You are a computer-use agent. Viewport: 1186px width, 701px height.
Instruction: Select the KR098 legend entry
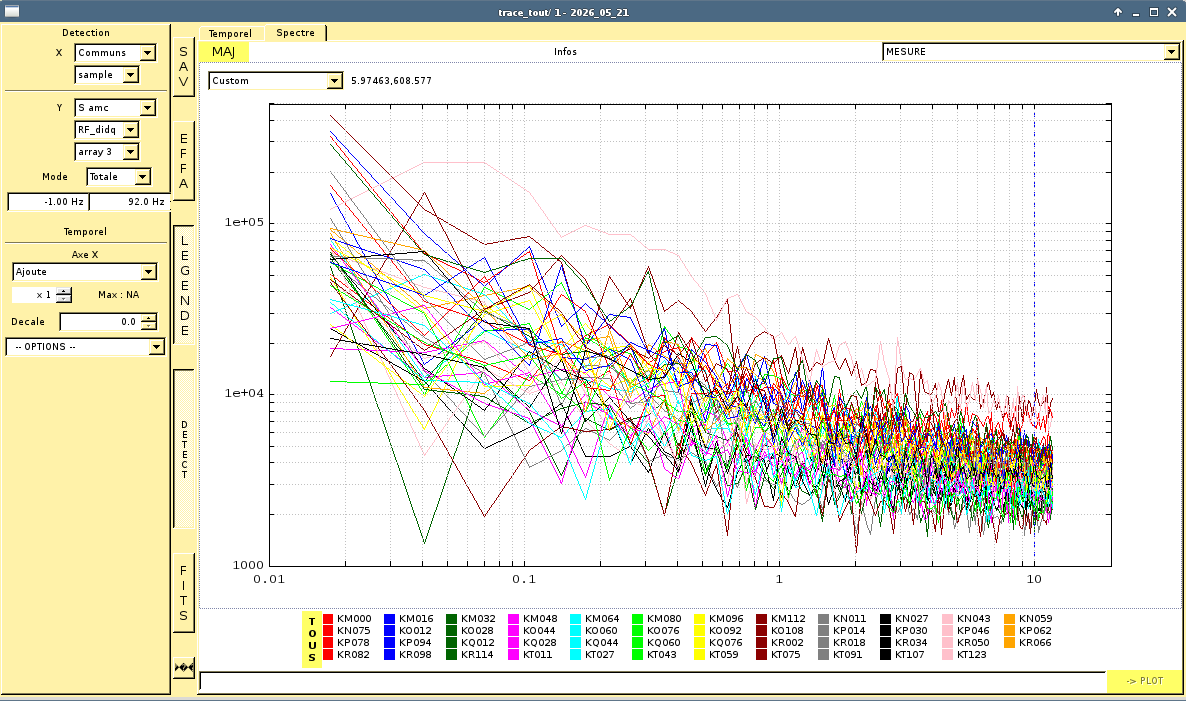[x=415, y=655]
